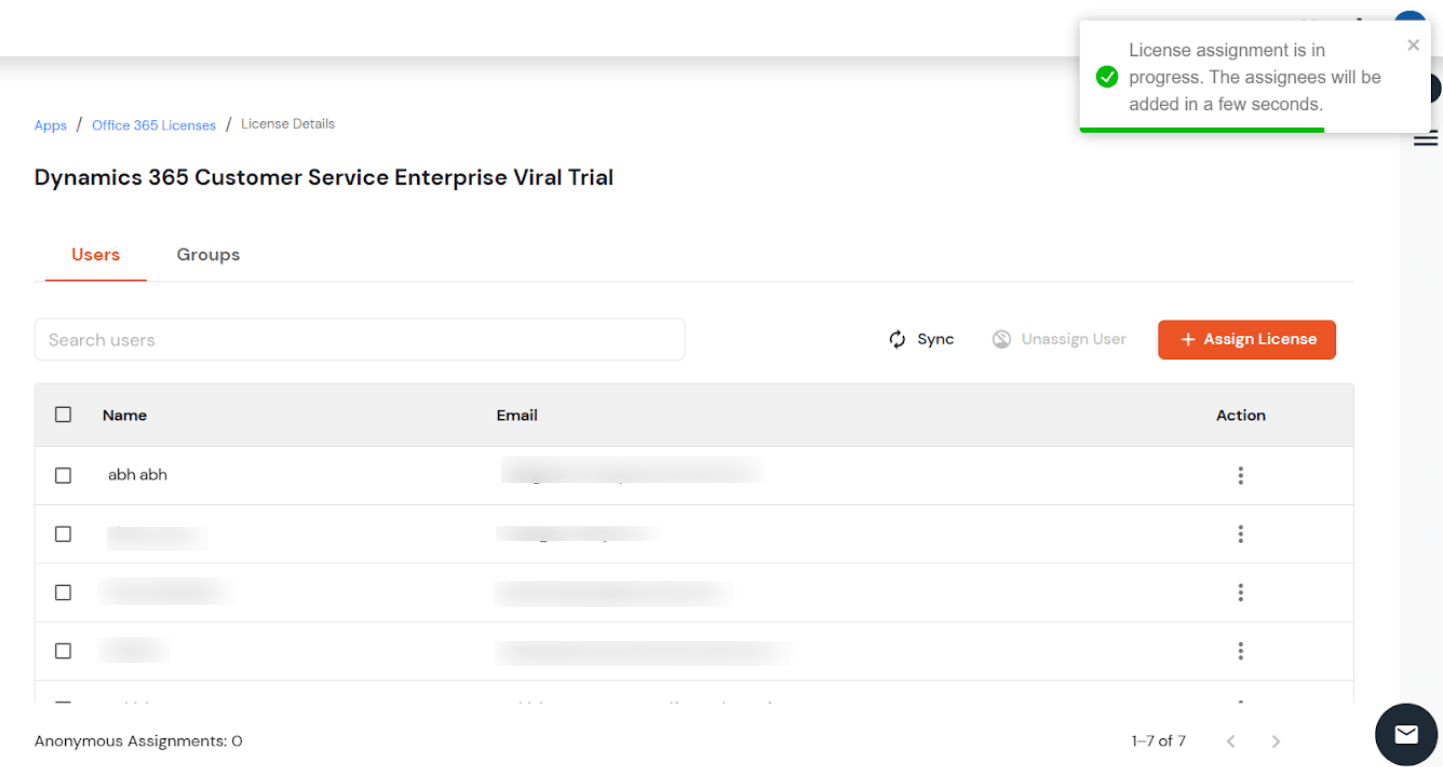Select the Users tab
1443x767 pixels.
click(x=95, y=254)
